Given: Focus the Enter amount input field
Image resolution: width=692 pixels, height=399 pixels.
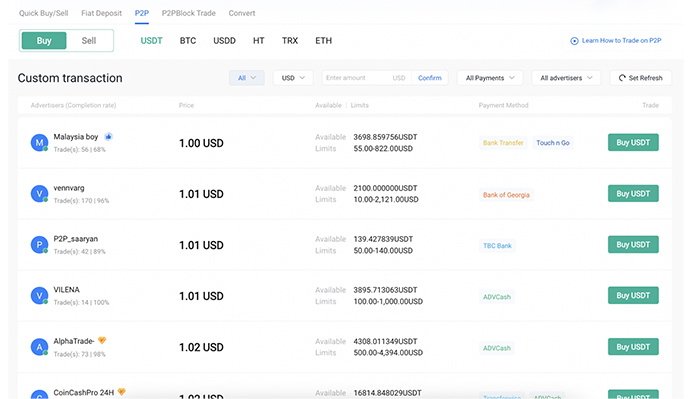Looking at the screenshot, I should point(366,78).
